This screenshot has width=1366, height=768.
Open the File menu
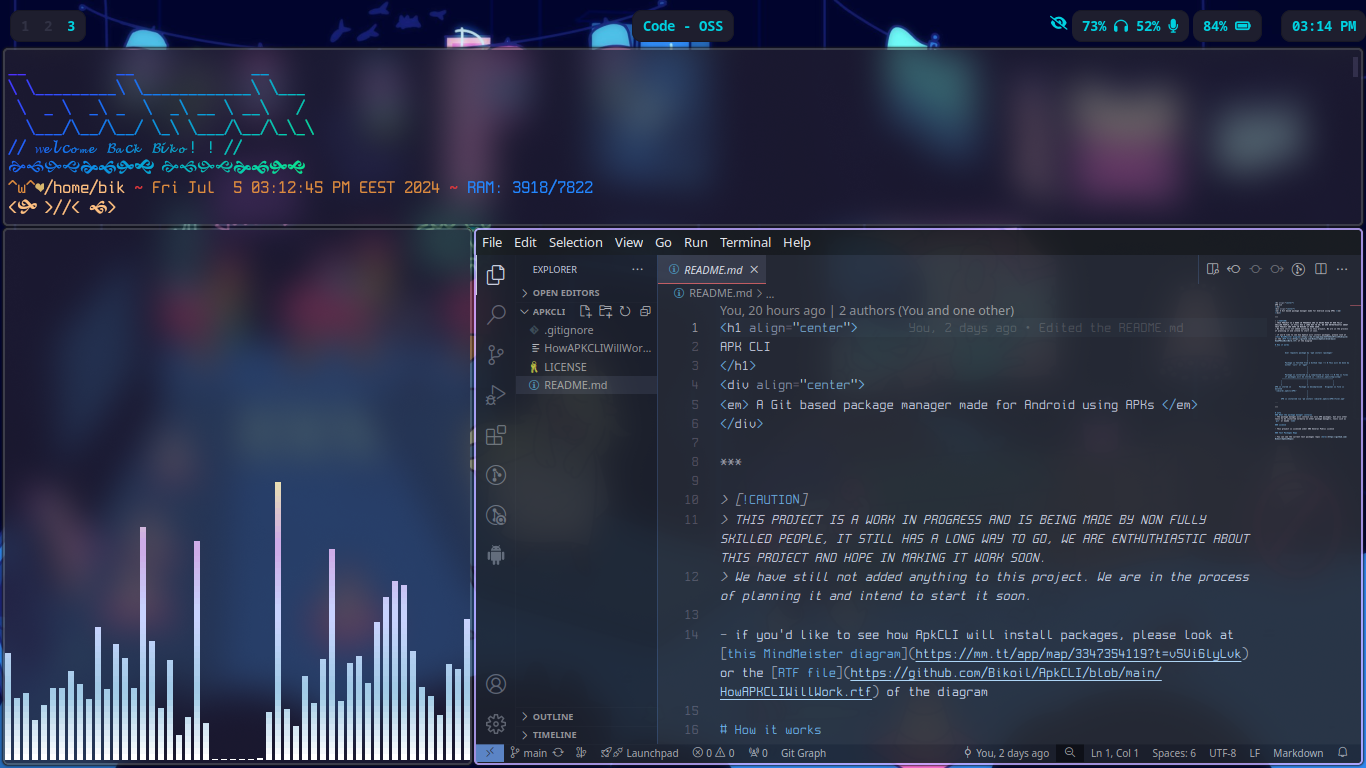(492, 242)
